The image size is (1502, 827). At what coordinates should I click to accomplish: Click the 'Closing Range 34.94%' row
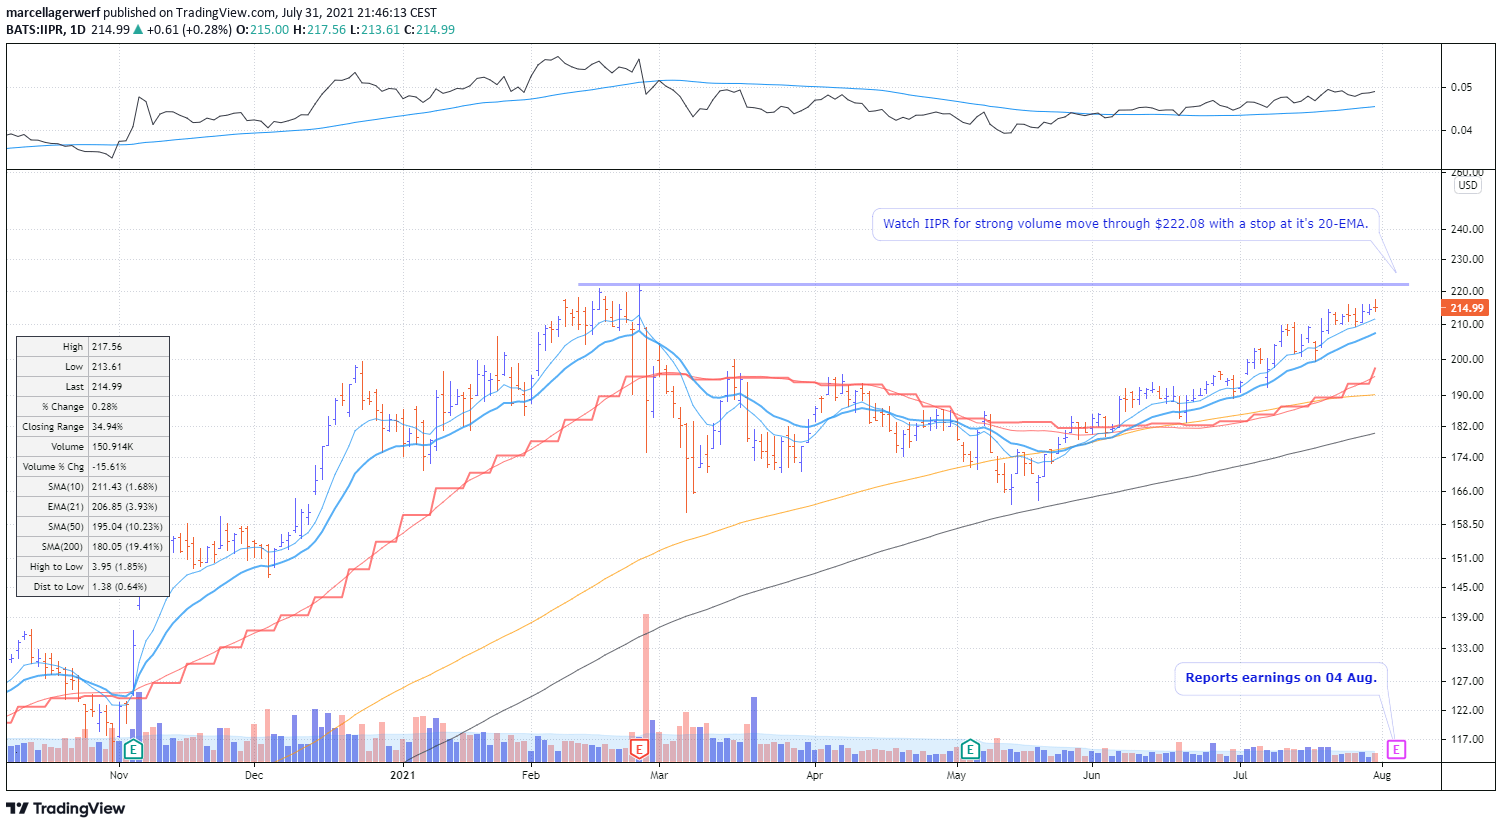point(93,427)
